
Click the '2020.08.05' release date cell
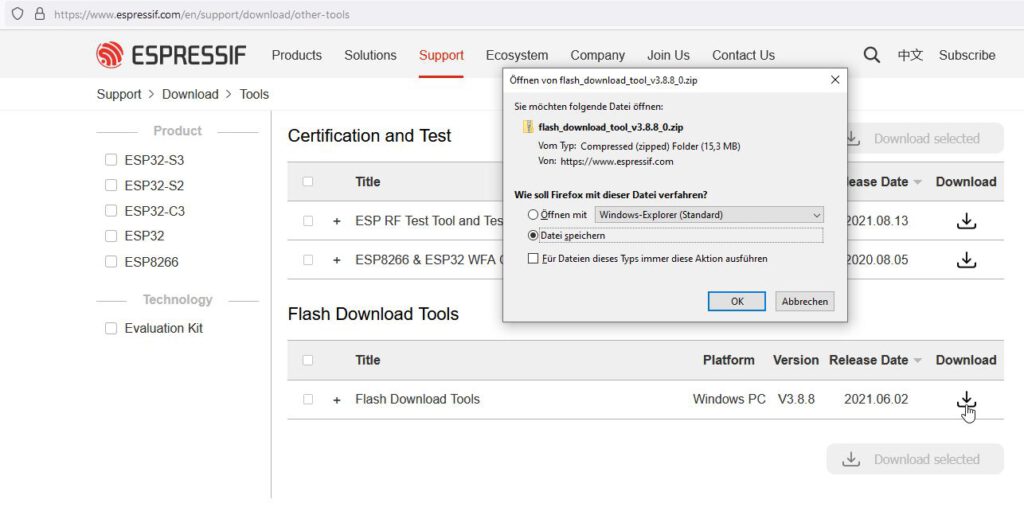tap(878, 260)
